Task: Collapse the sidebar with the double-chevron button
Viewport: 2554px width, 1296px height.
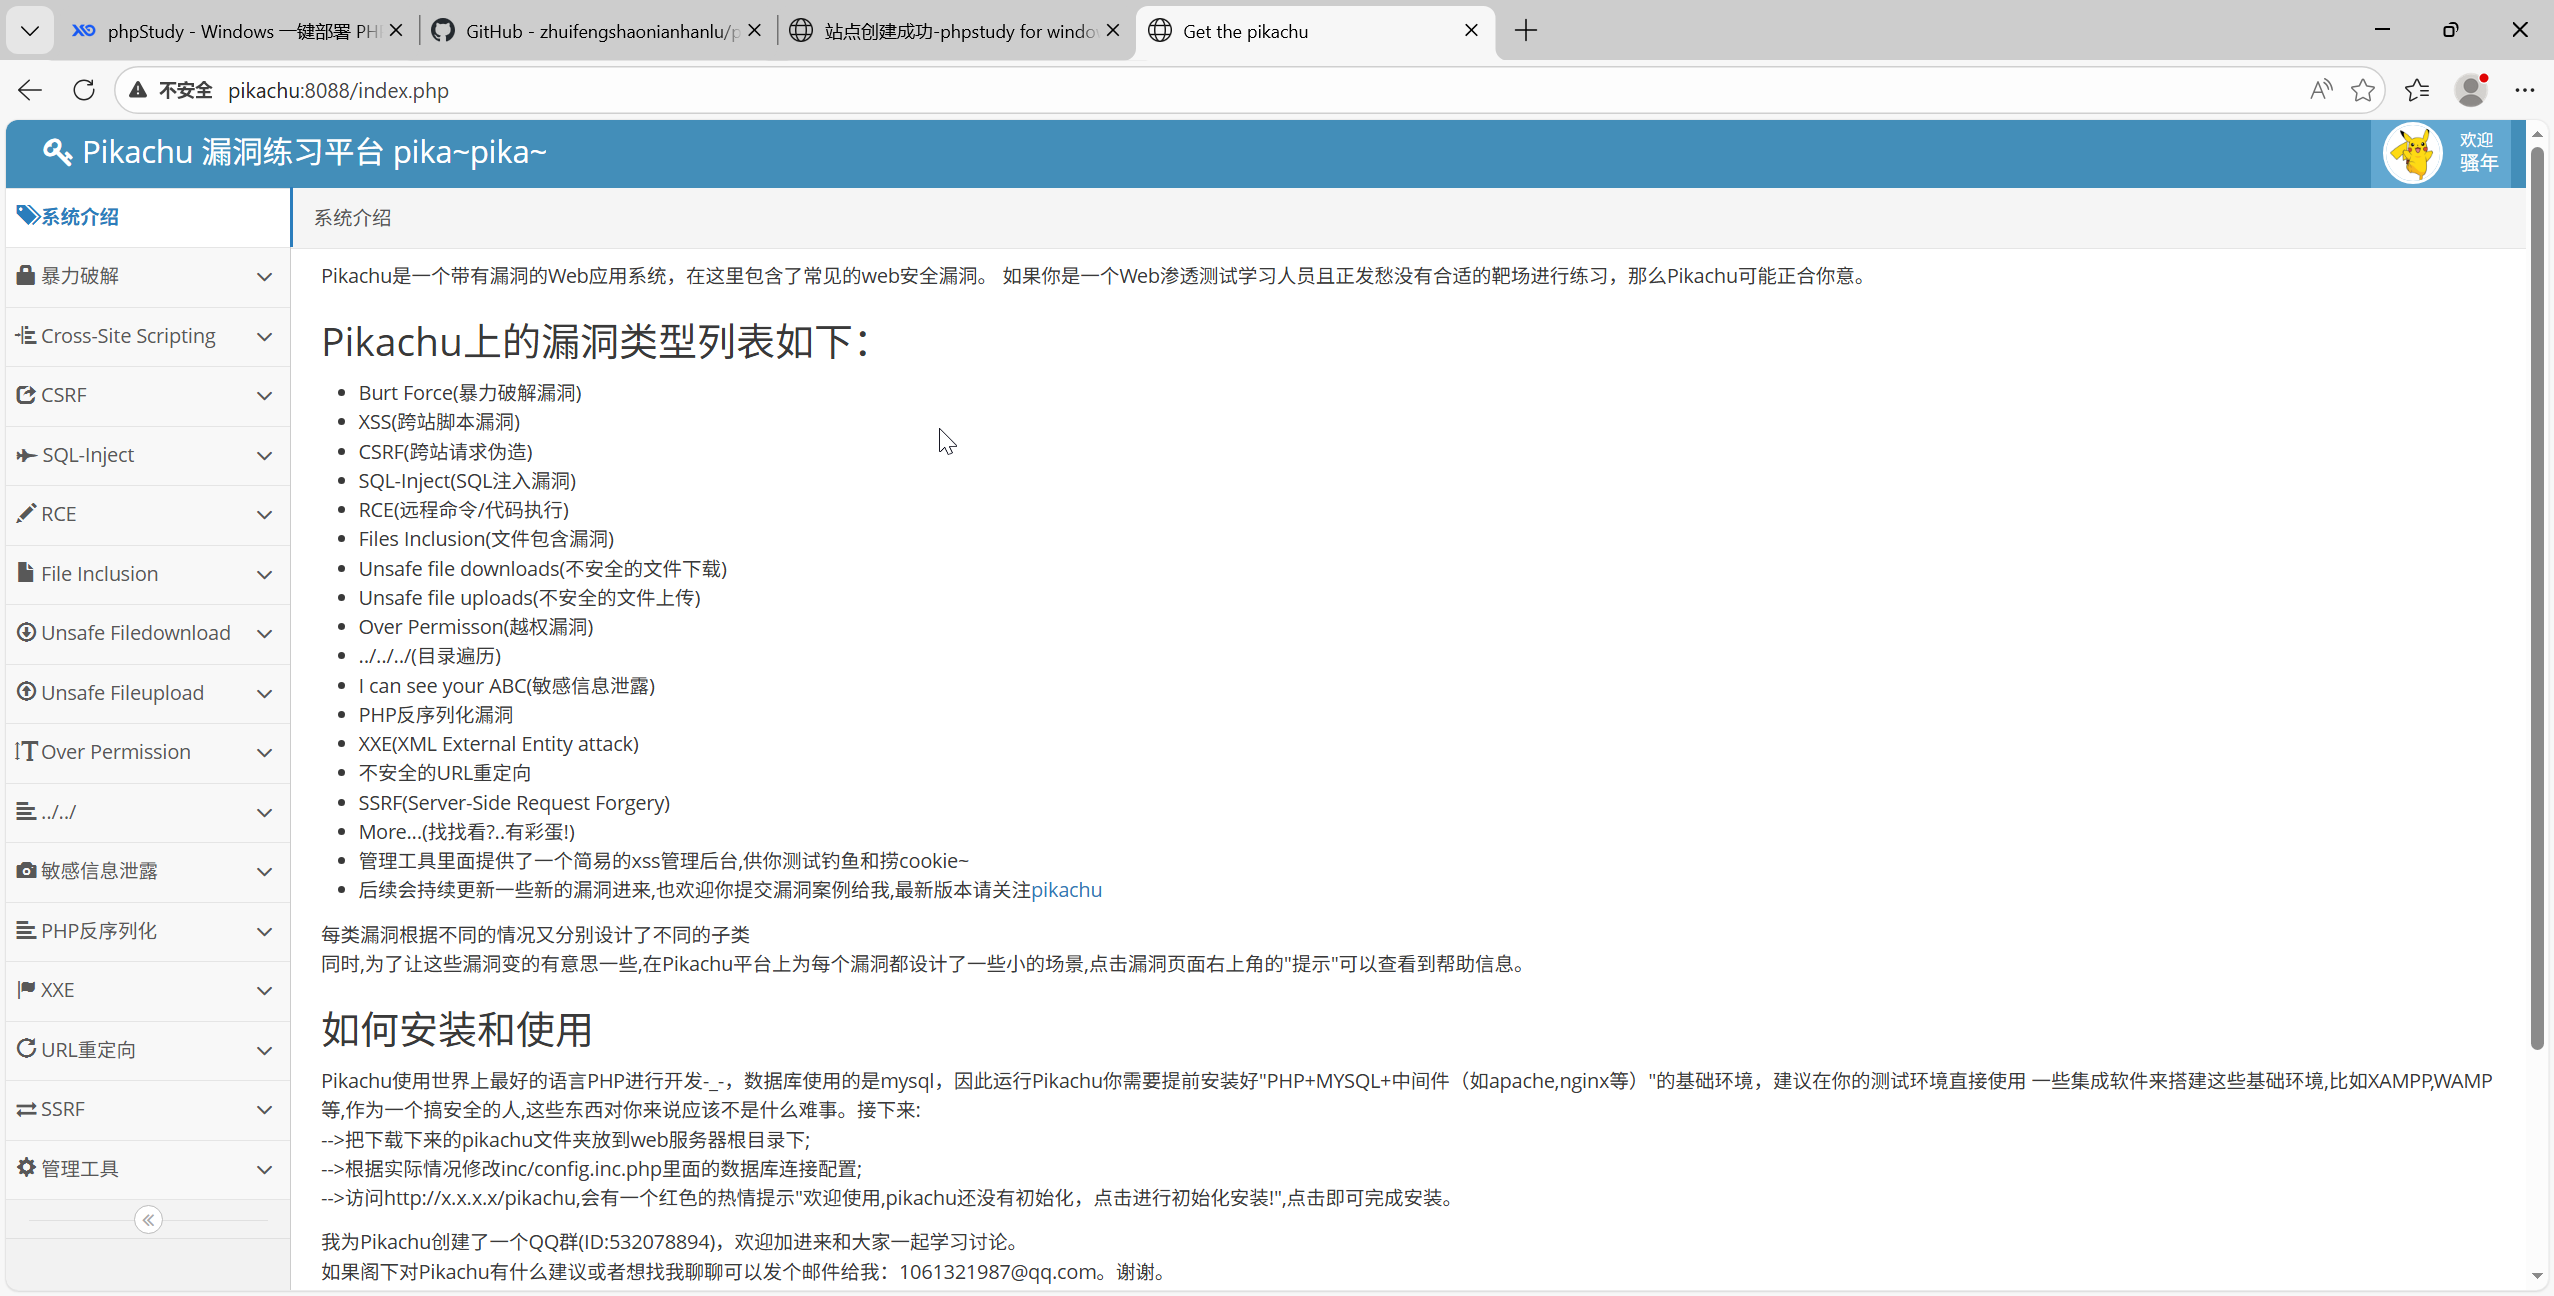Action: (x=148, y=1220)
